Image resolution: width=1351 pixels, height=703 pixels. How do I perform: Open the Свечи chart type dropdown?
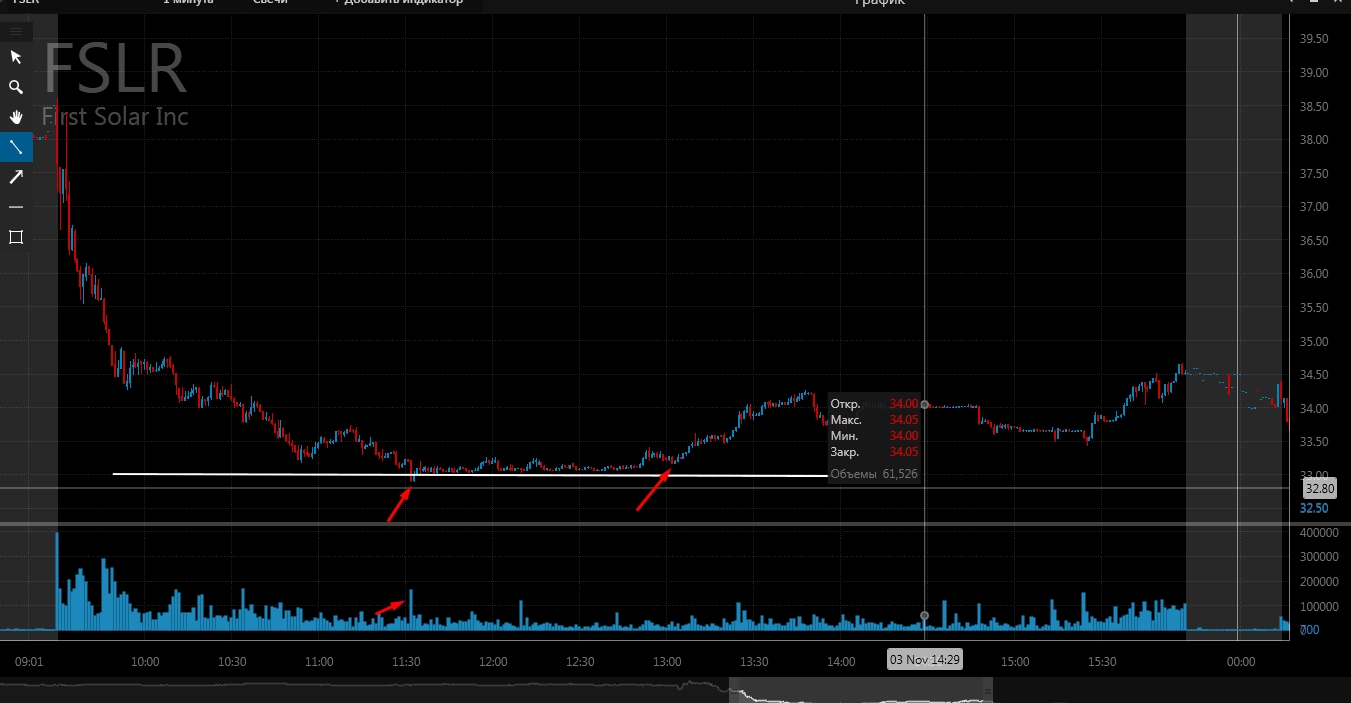pos(269,3)
